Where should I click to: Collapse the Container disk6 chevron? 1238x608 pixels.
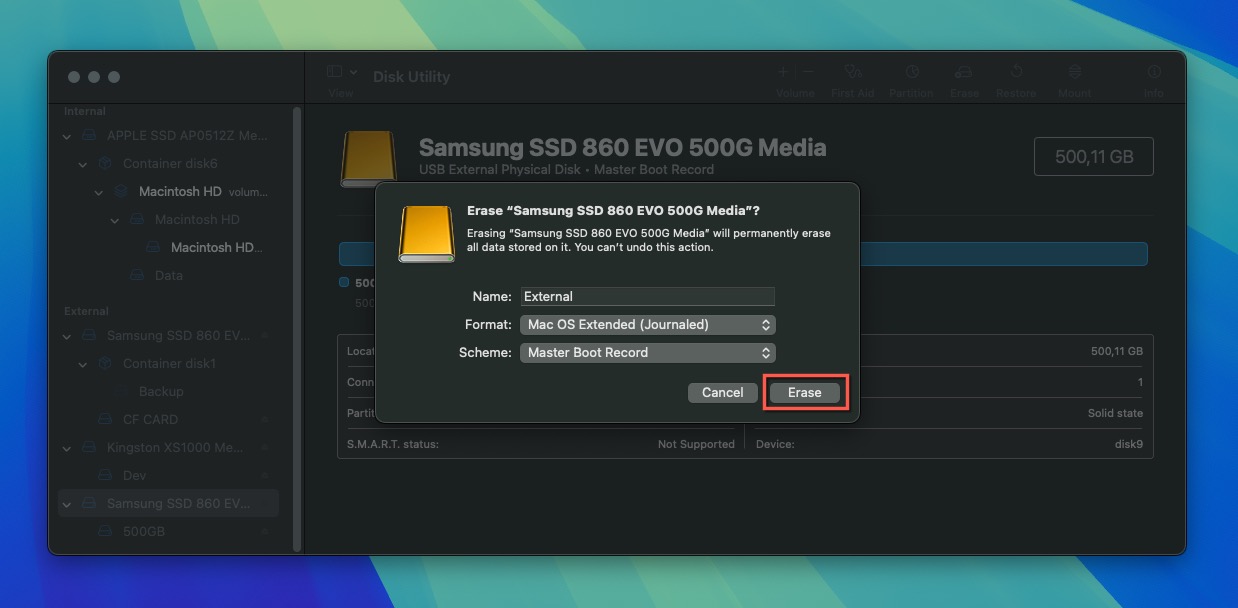[83, 164]
